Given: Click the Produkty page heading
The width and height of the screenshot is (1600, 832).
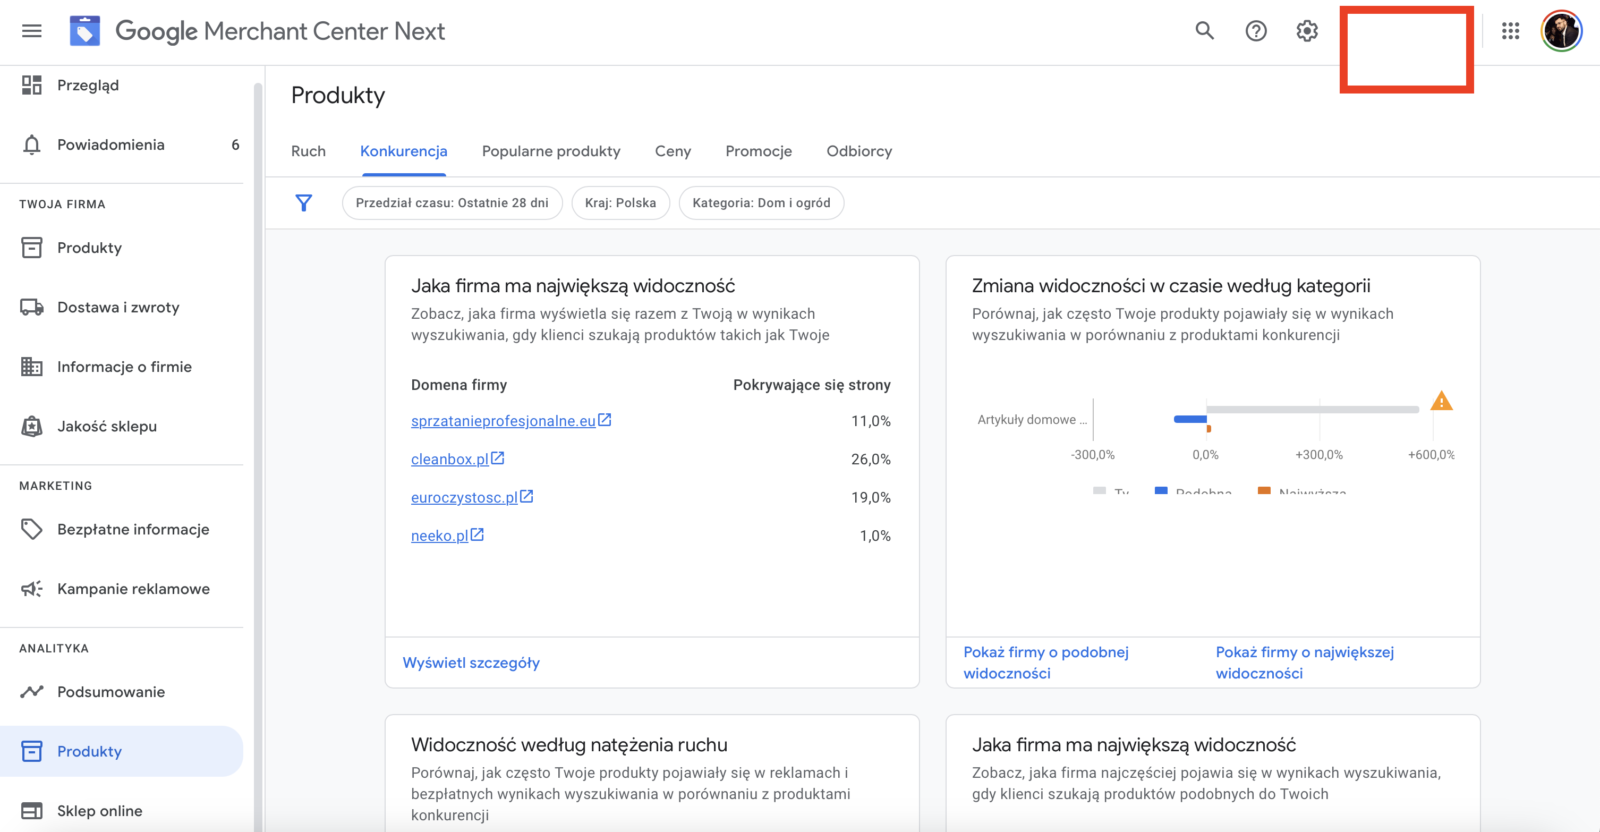Looking at the screenshot, I should click(x=338, y=95).
